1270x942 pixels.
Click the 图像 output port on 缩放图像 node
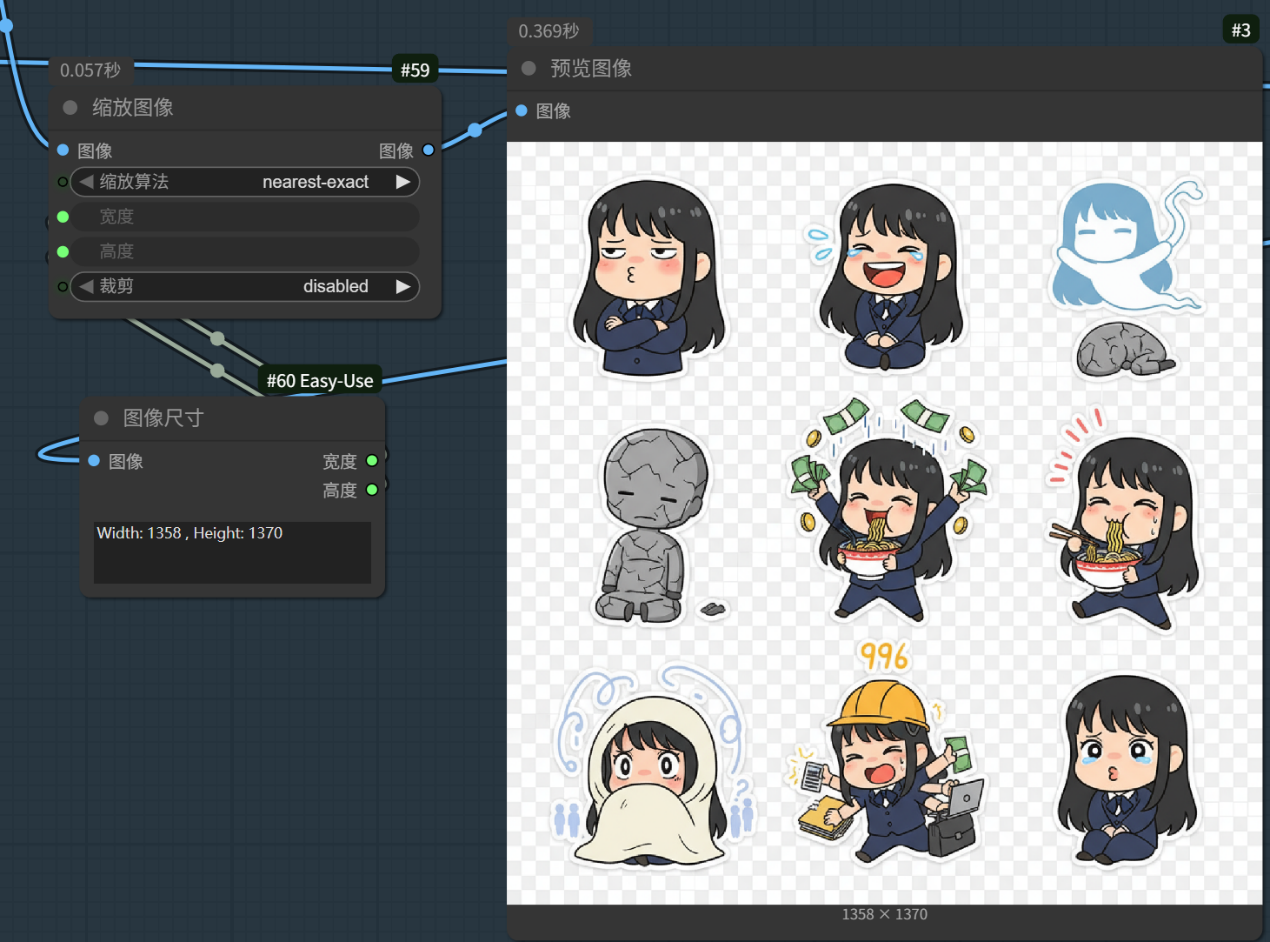428,151
